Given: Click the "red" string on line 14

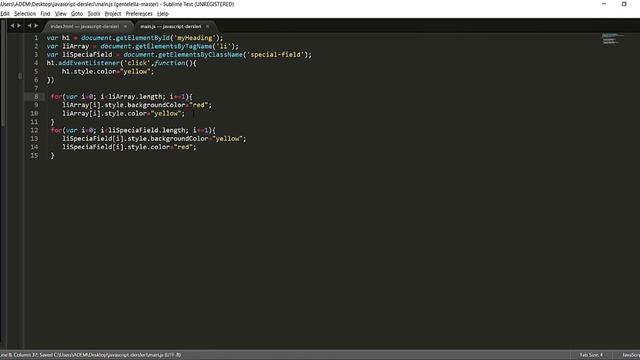Looking at the screenshot, I should click(x=183, y=147).
